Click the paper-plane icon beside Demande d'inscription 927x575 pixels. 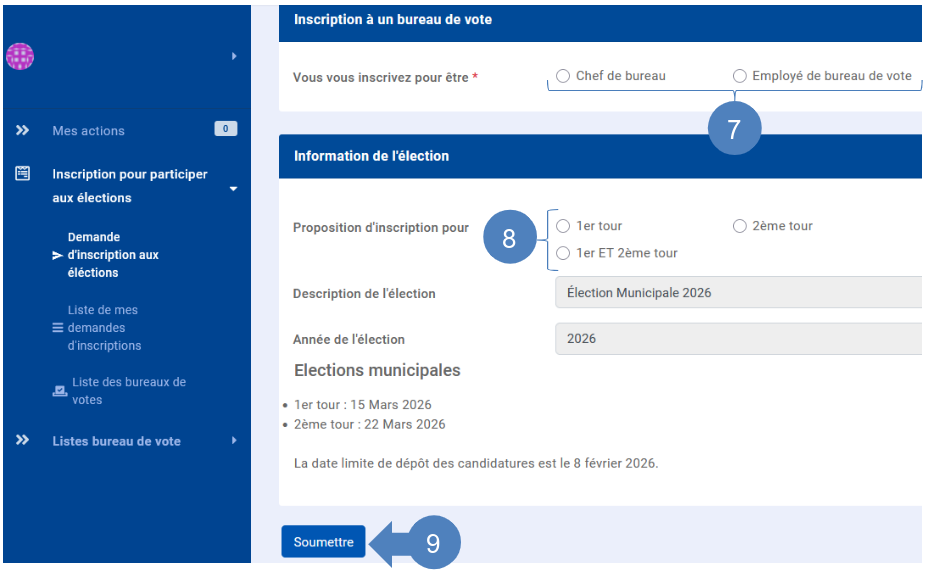(57, 255)
